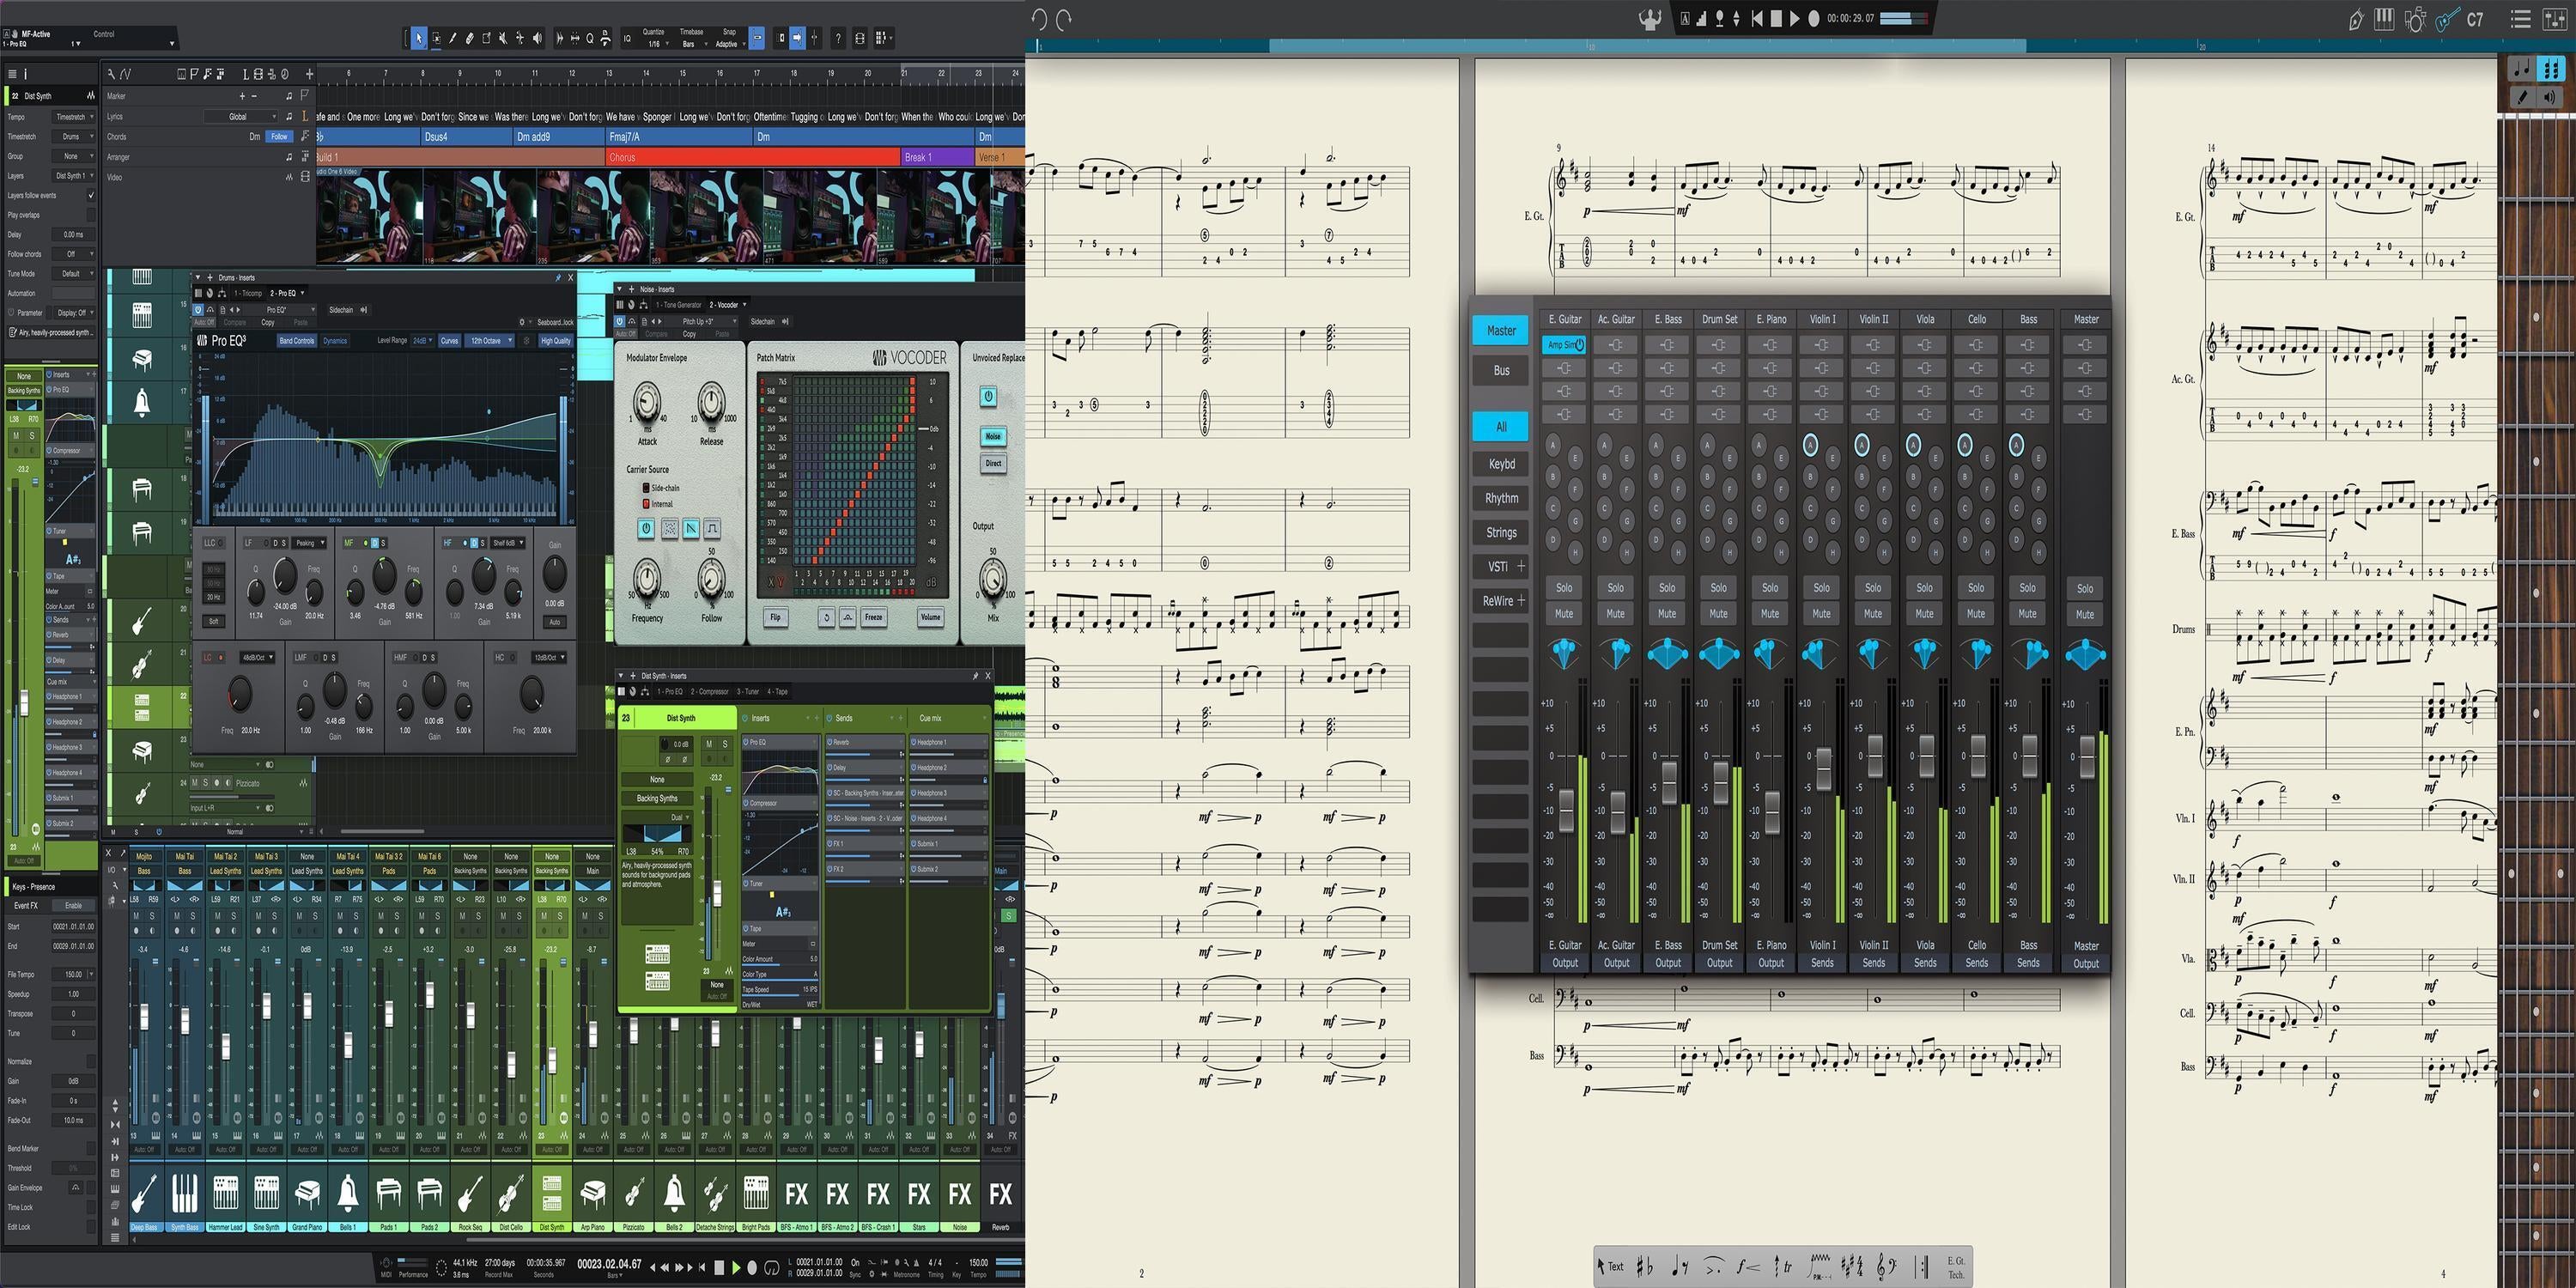Open the fountain pen design icon
The height and width of the screenshot is (1288, 2576).
(x=2356, y=19)
